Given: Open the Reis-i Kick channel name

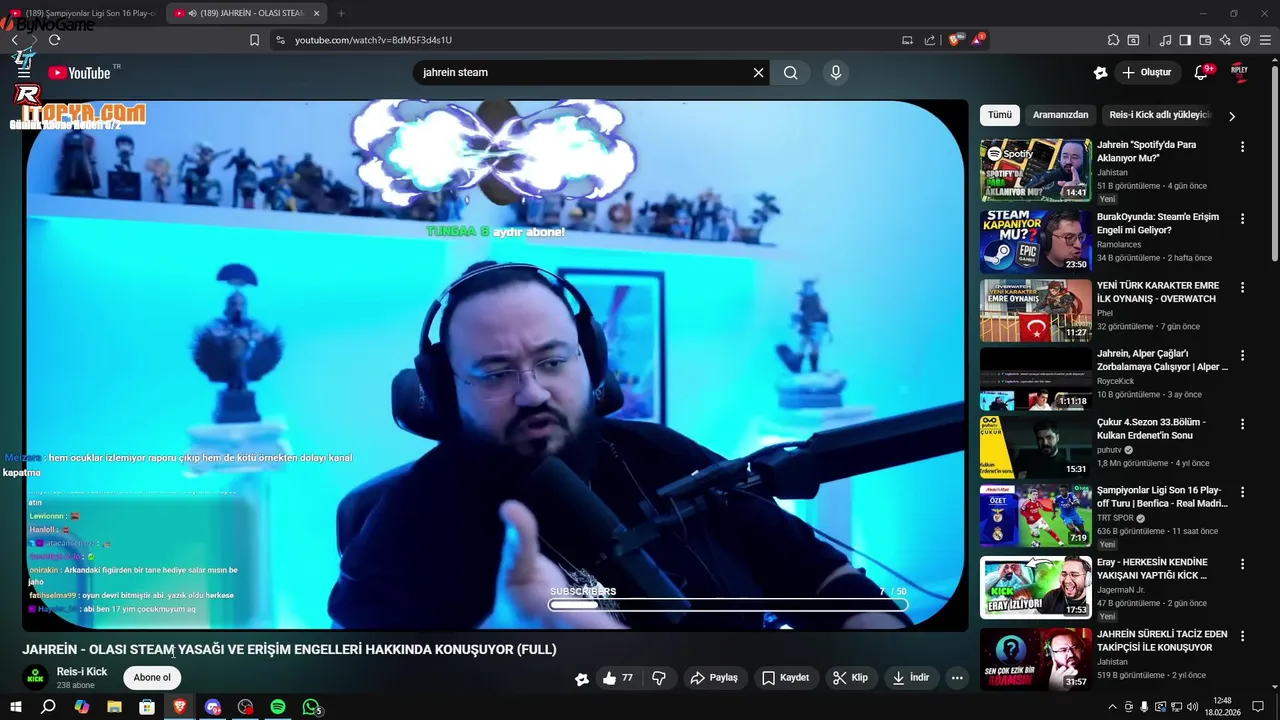Looking at the screenshot, I should tap(82, 671).
